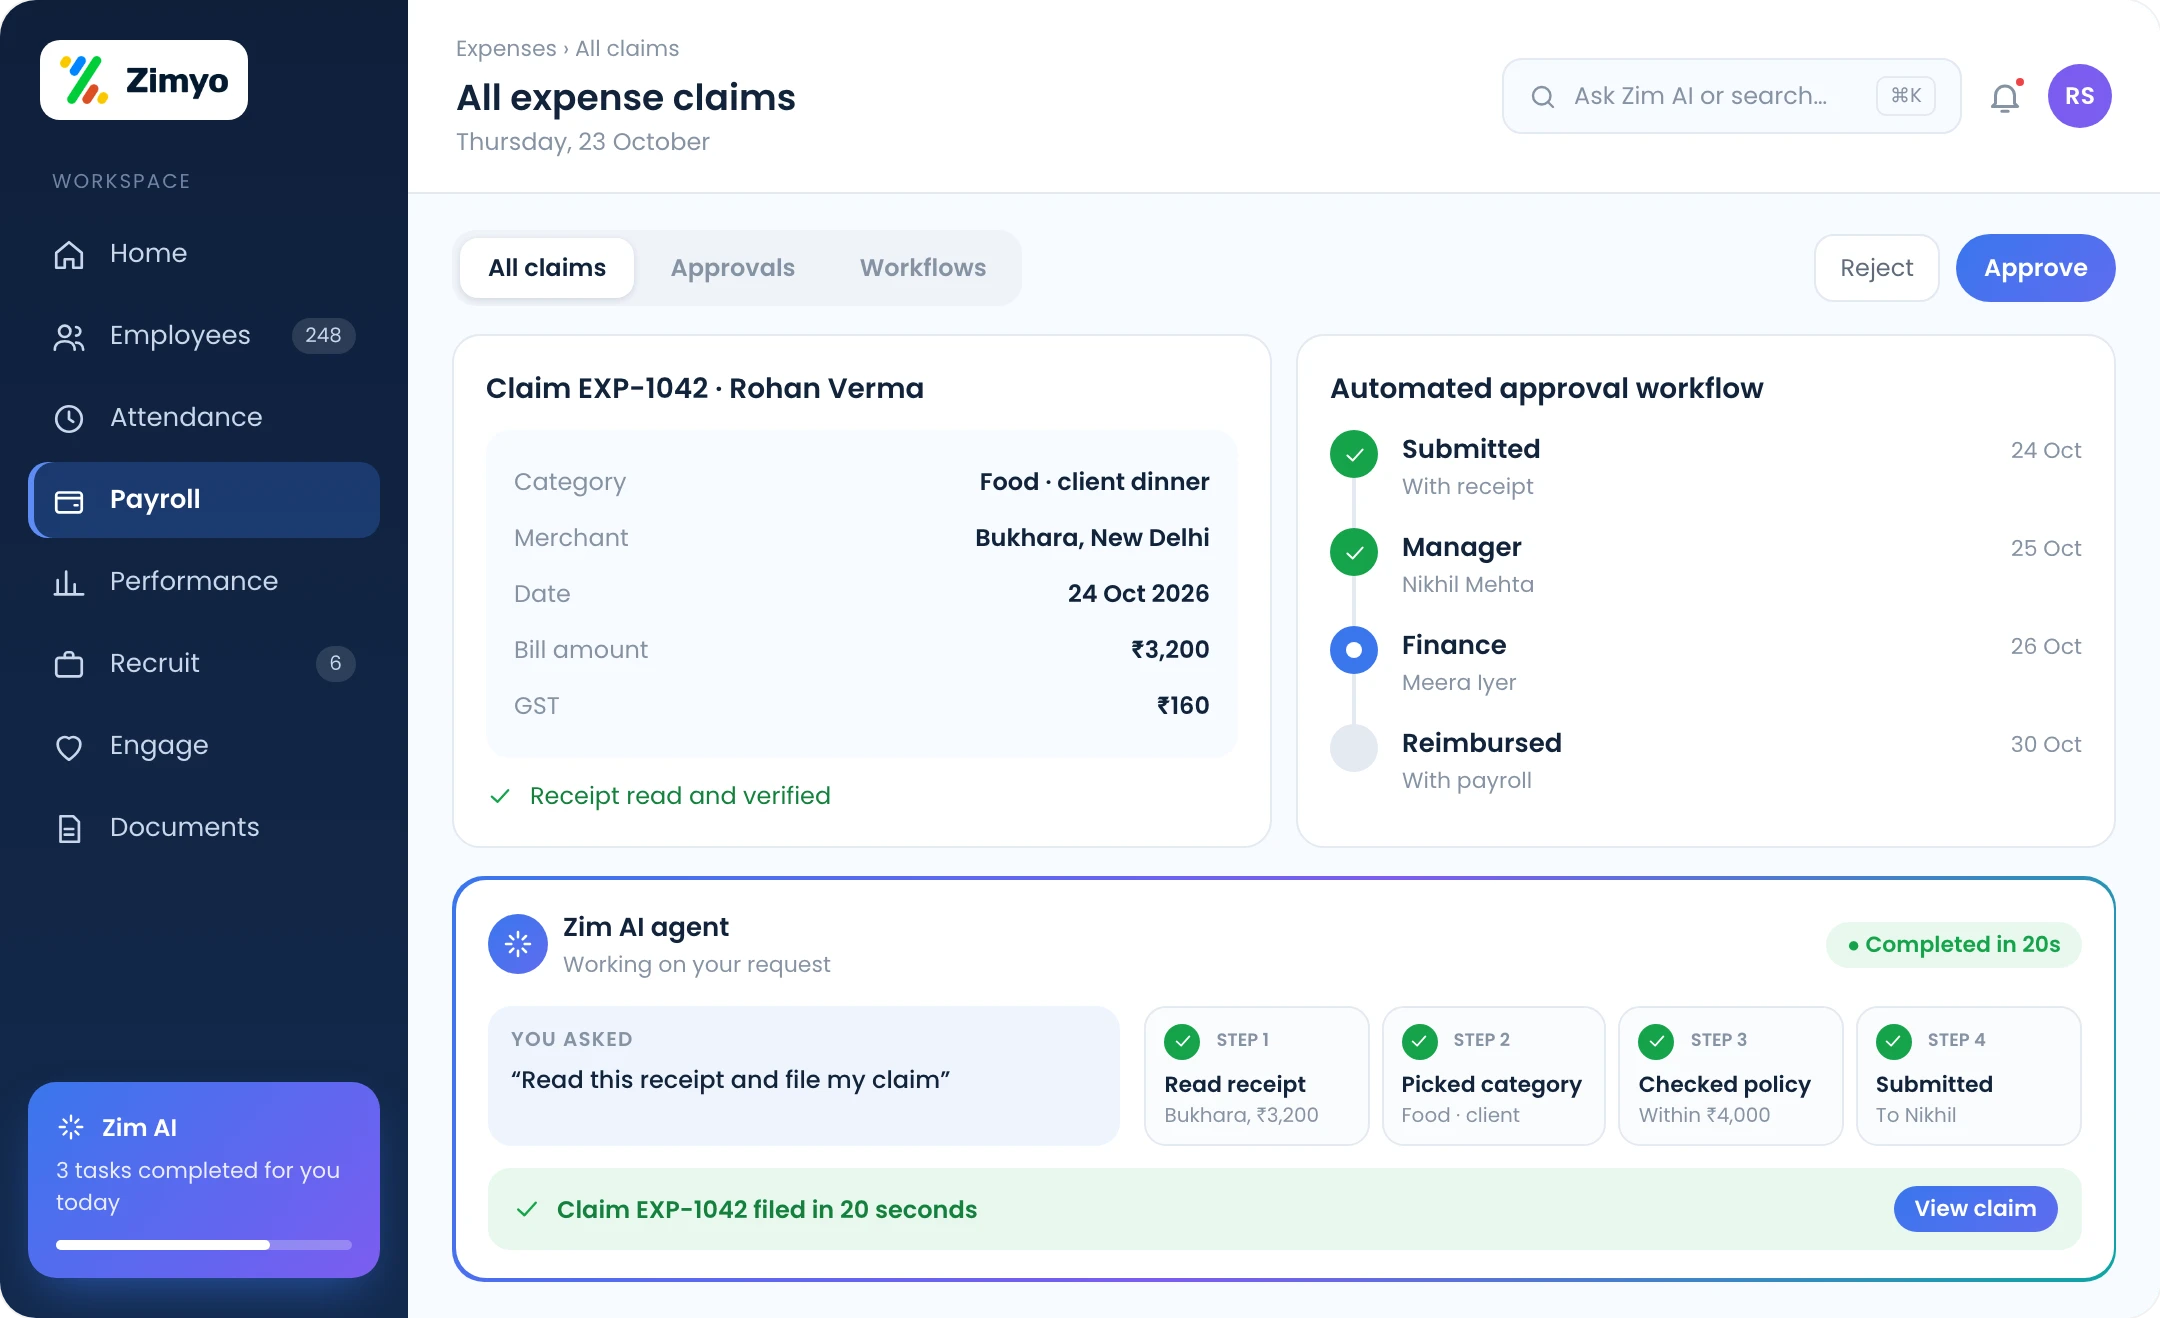Click the Zim AI tasks progress bar
Image resolution: width=2160 pixels, height=1318 pixels.
(204, 1245)
